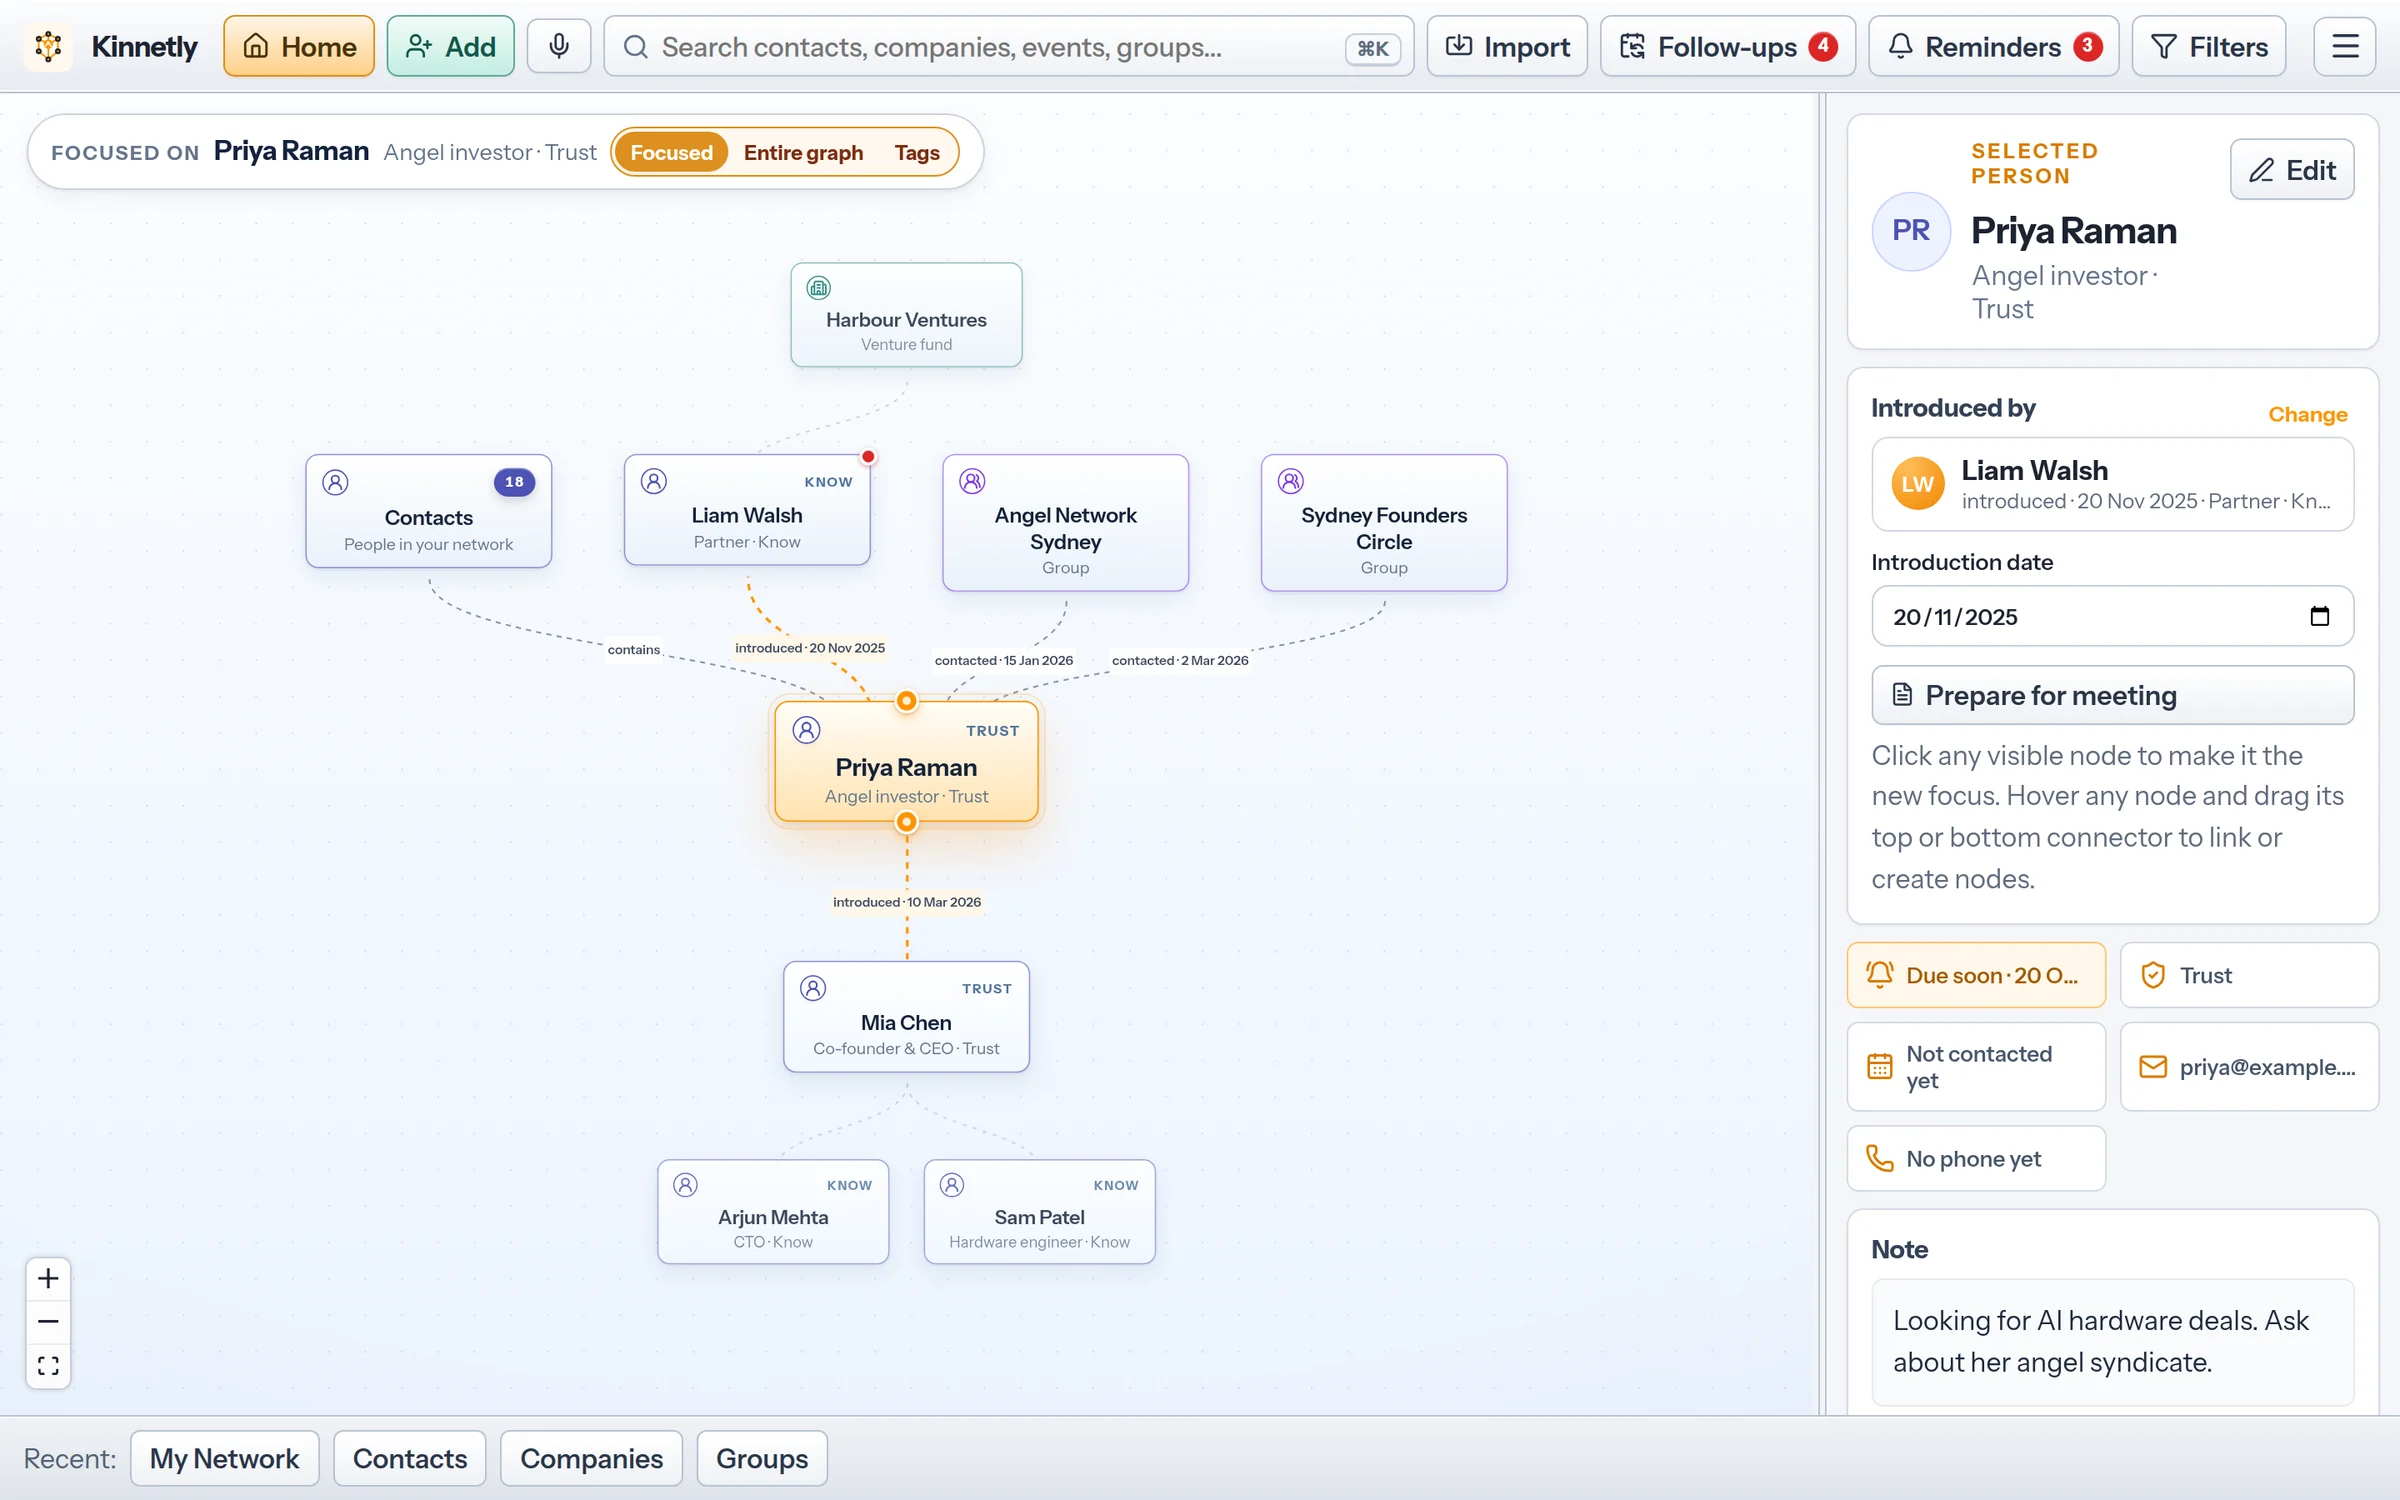
Task: Select Sydney Founders Circle group node
Action: point(1384,523)
